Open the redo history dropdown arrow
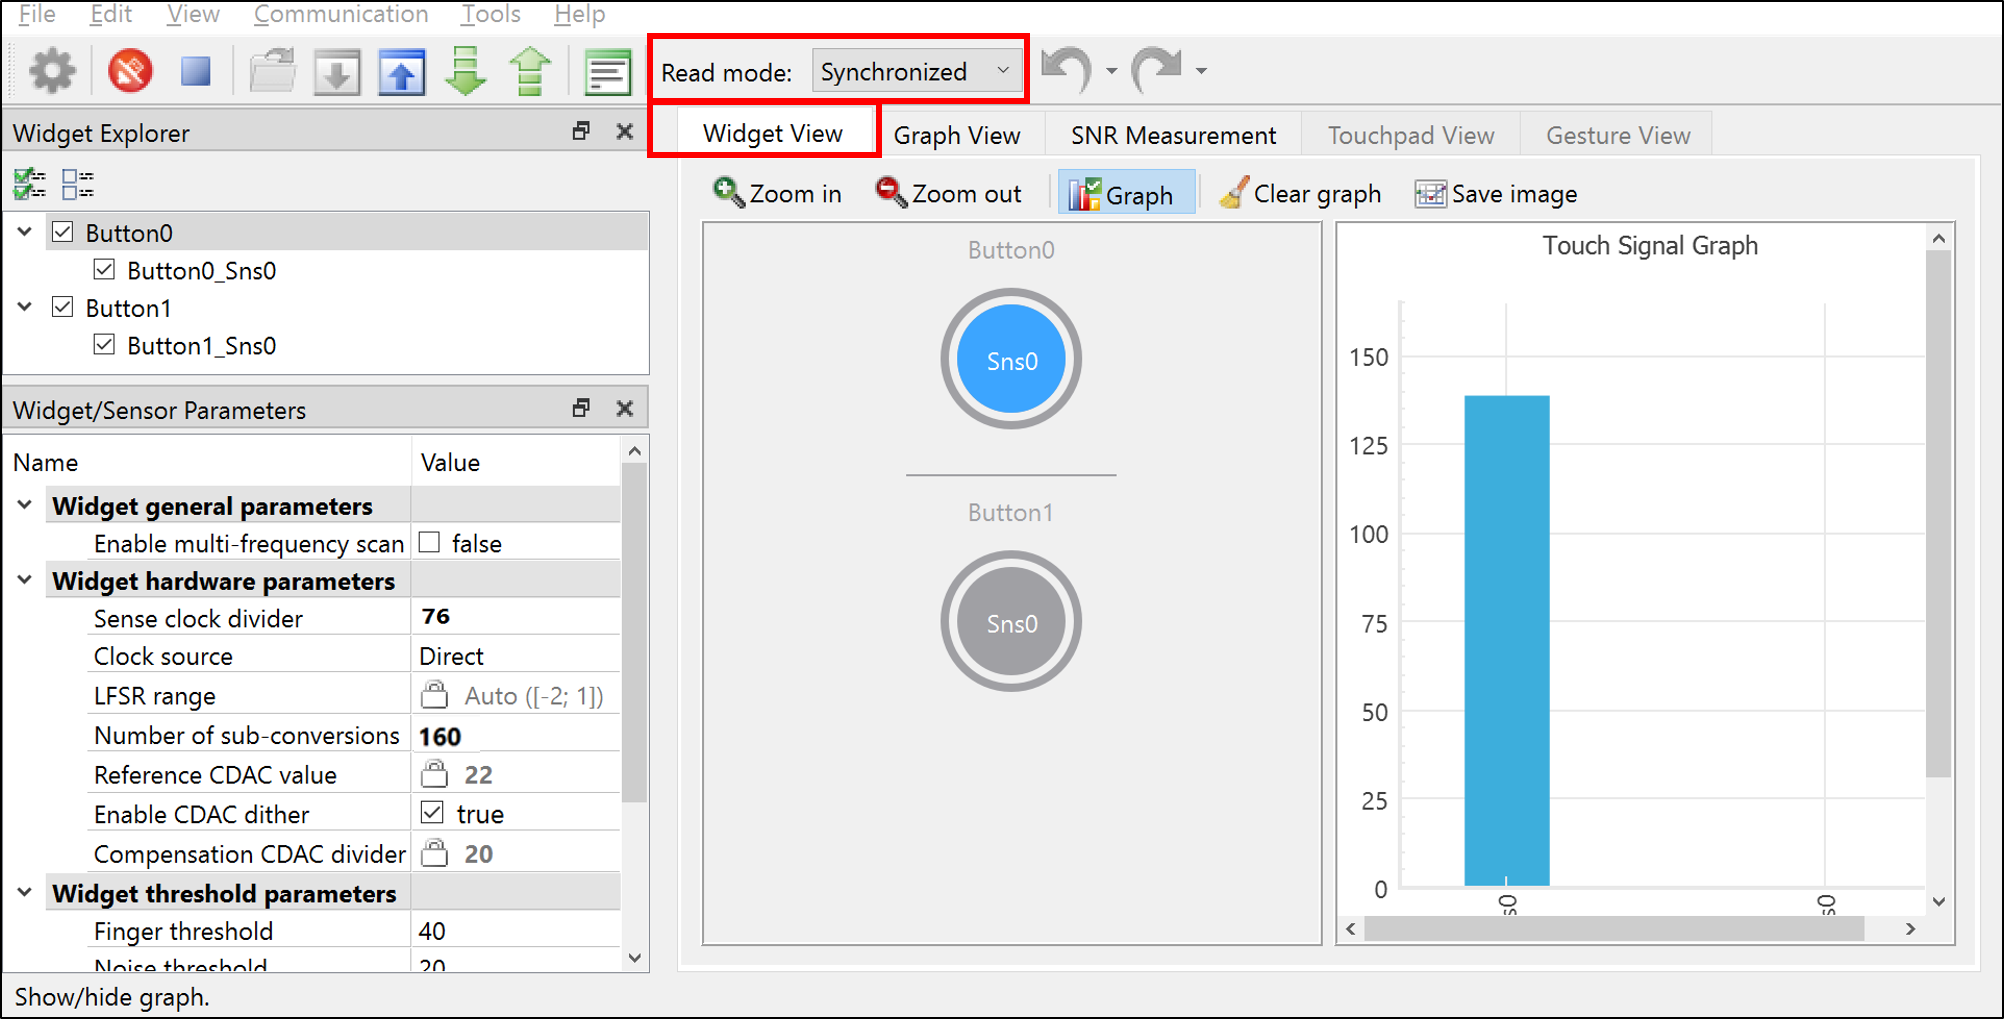The height and width of the screenshot is (1019, 2004). (1201, 71)
